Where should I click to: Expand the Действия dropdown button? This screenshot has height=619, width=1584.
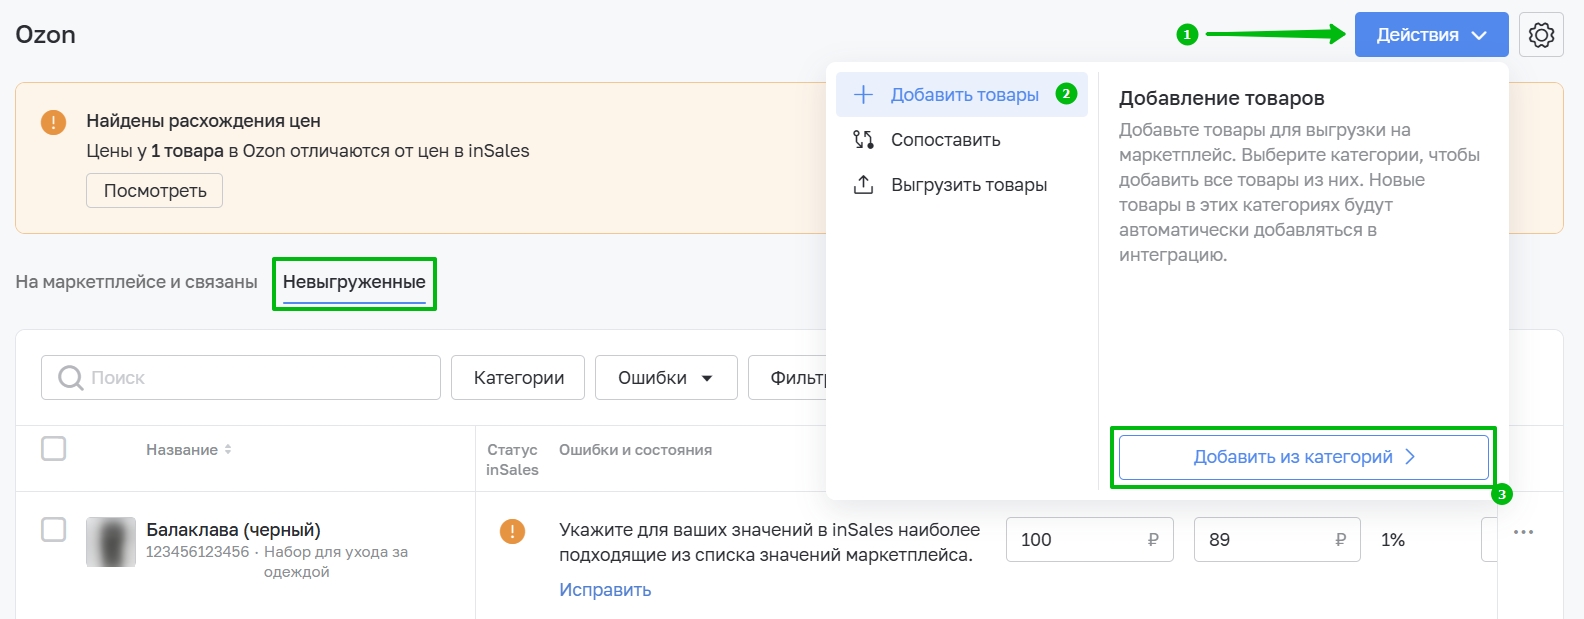(1431, 35)
